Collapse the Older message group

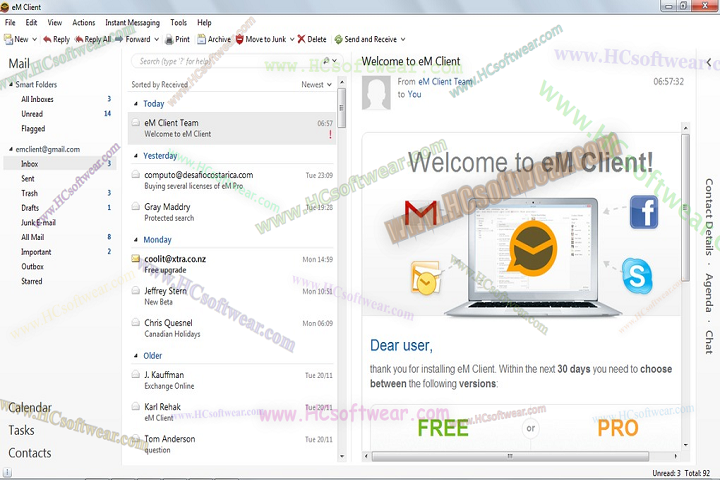(x=135, y=356)
